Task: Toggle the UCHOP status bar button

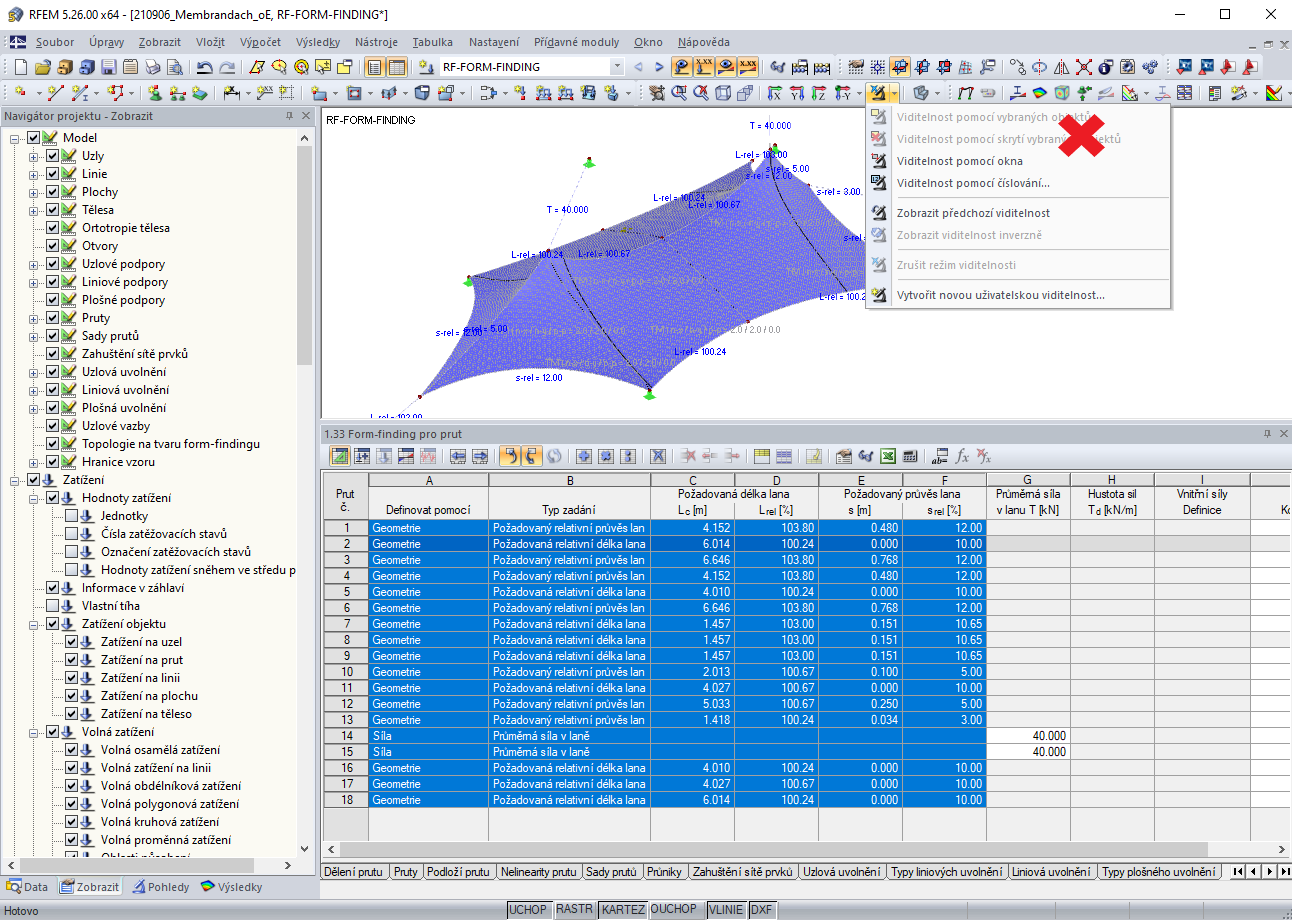Action: point(528,910)
